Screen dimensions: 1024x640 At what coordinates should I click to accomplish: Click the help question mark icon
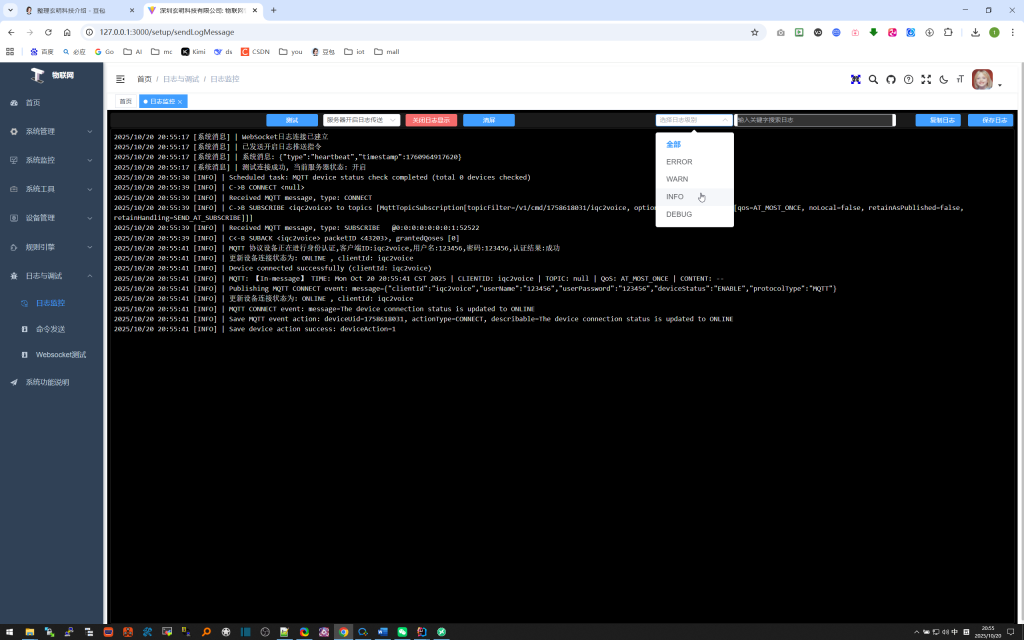pyautogui.click(x=908, y=79)
